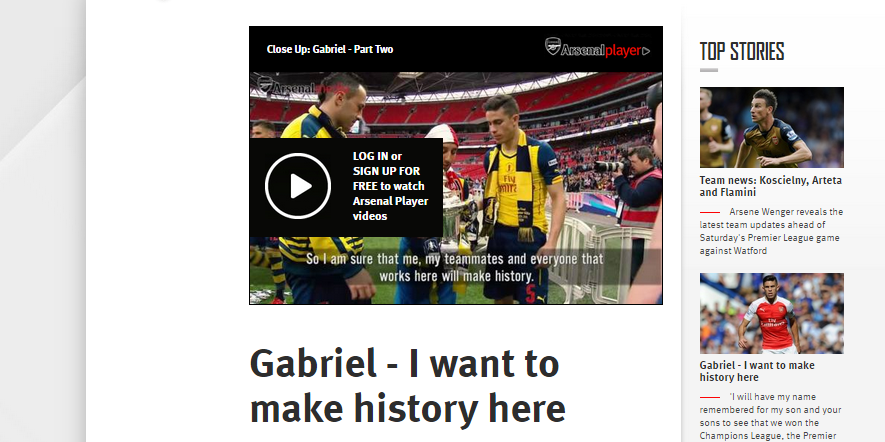The width and height of the screenshot is (885, 442).
Task: Click the red dash before Arsene Wenger text
Action: pyautogui.click(x=709, y=212)
